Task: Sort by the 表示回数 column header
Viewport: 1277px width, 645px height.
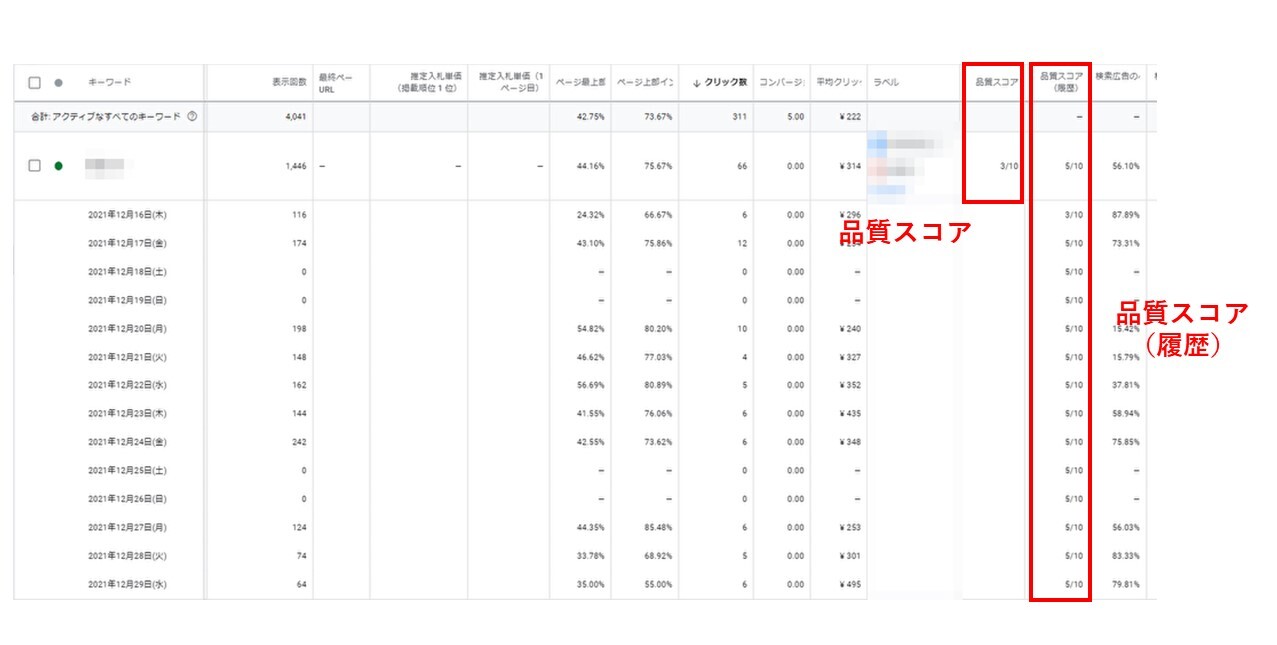Action: 289,83
